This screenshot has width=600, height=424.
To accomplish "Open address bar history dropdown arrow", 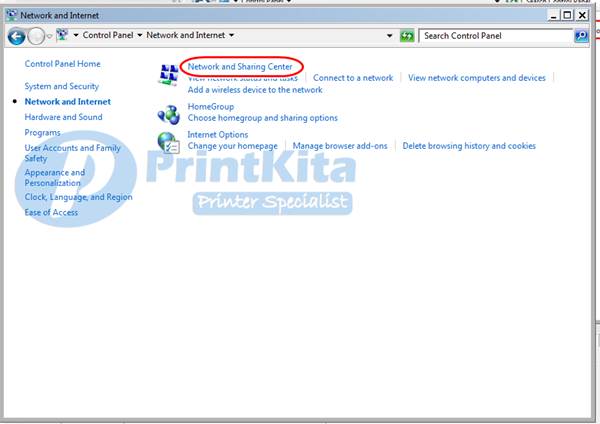I will [390, 36].
